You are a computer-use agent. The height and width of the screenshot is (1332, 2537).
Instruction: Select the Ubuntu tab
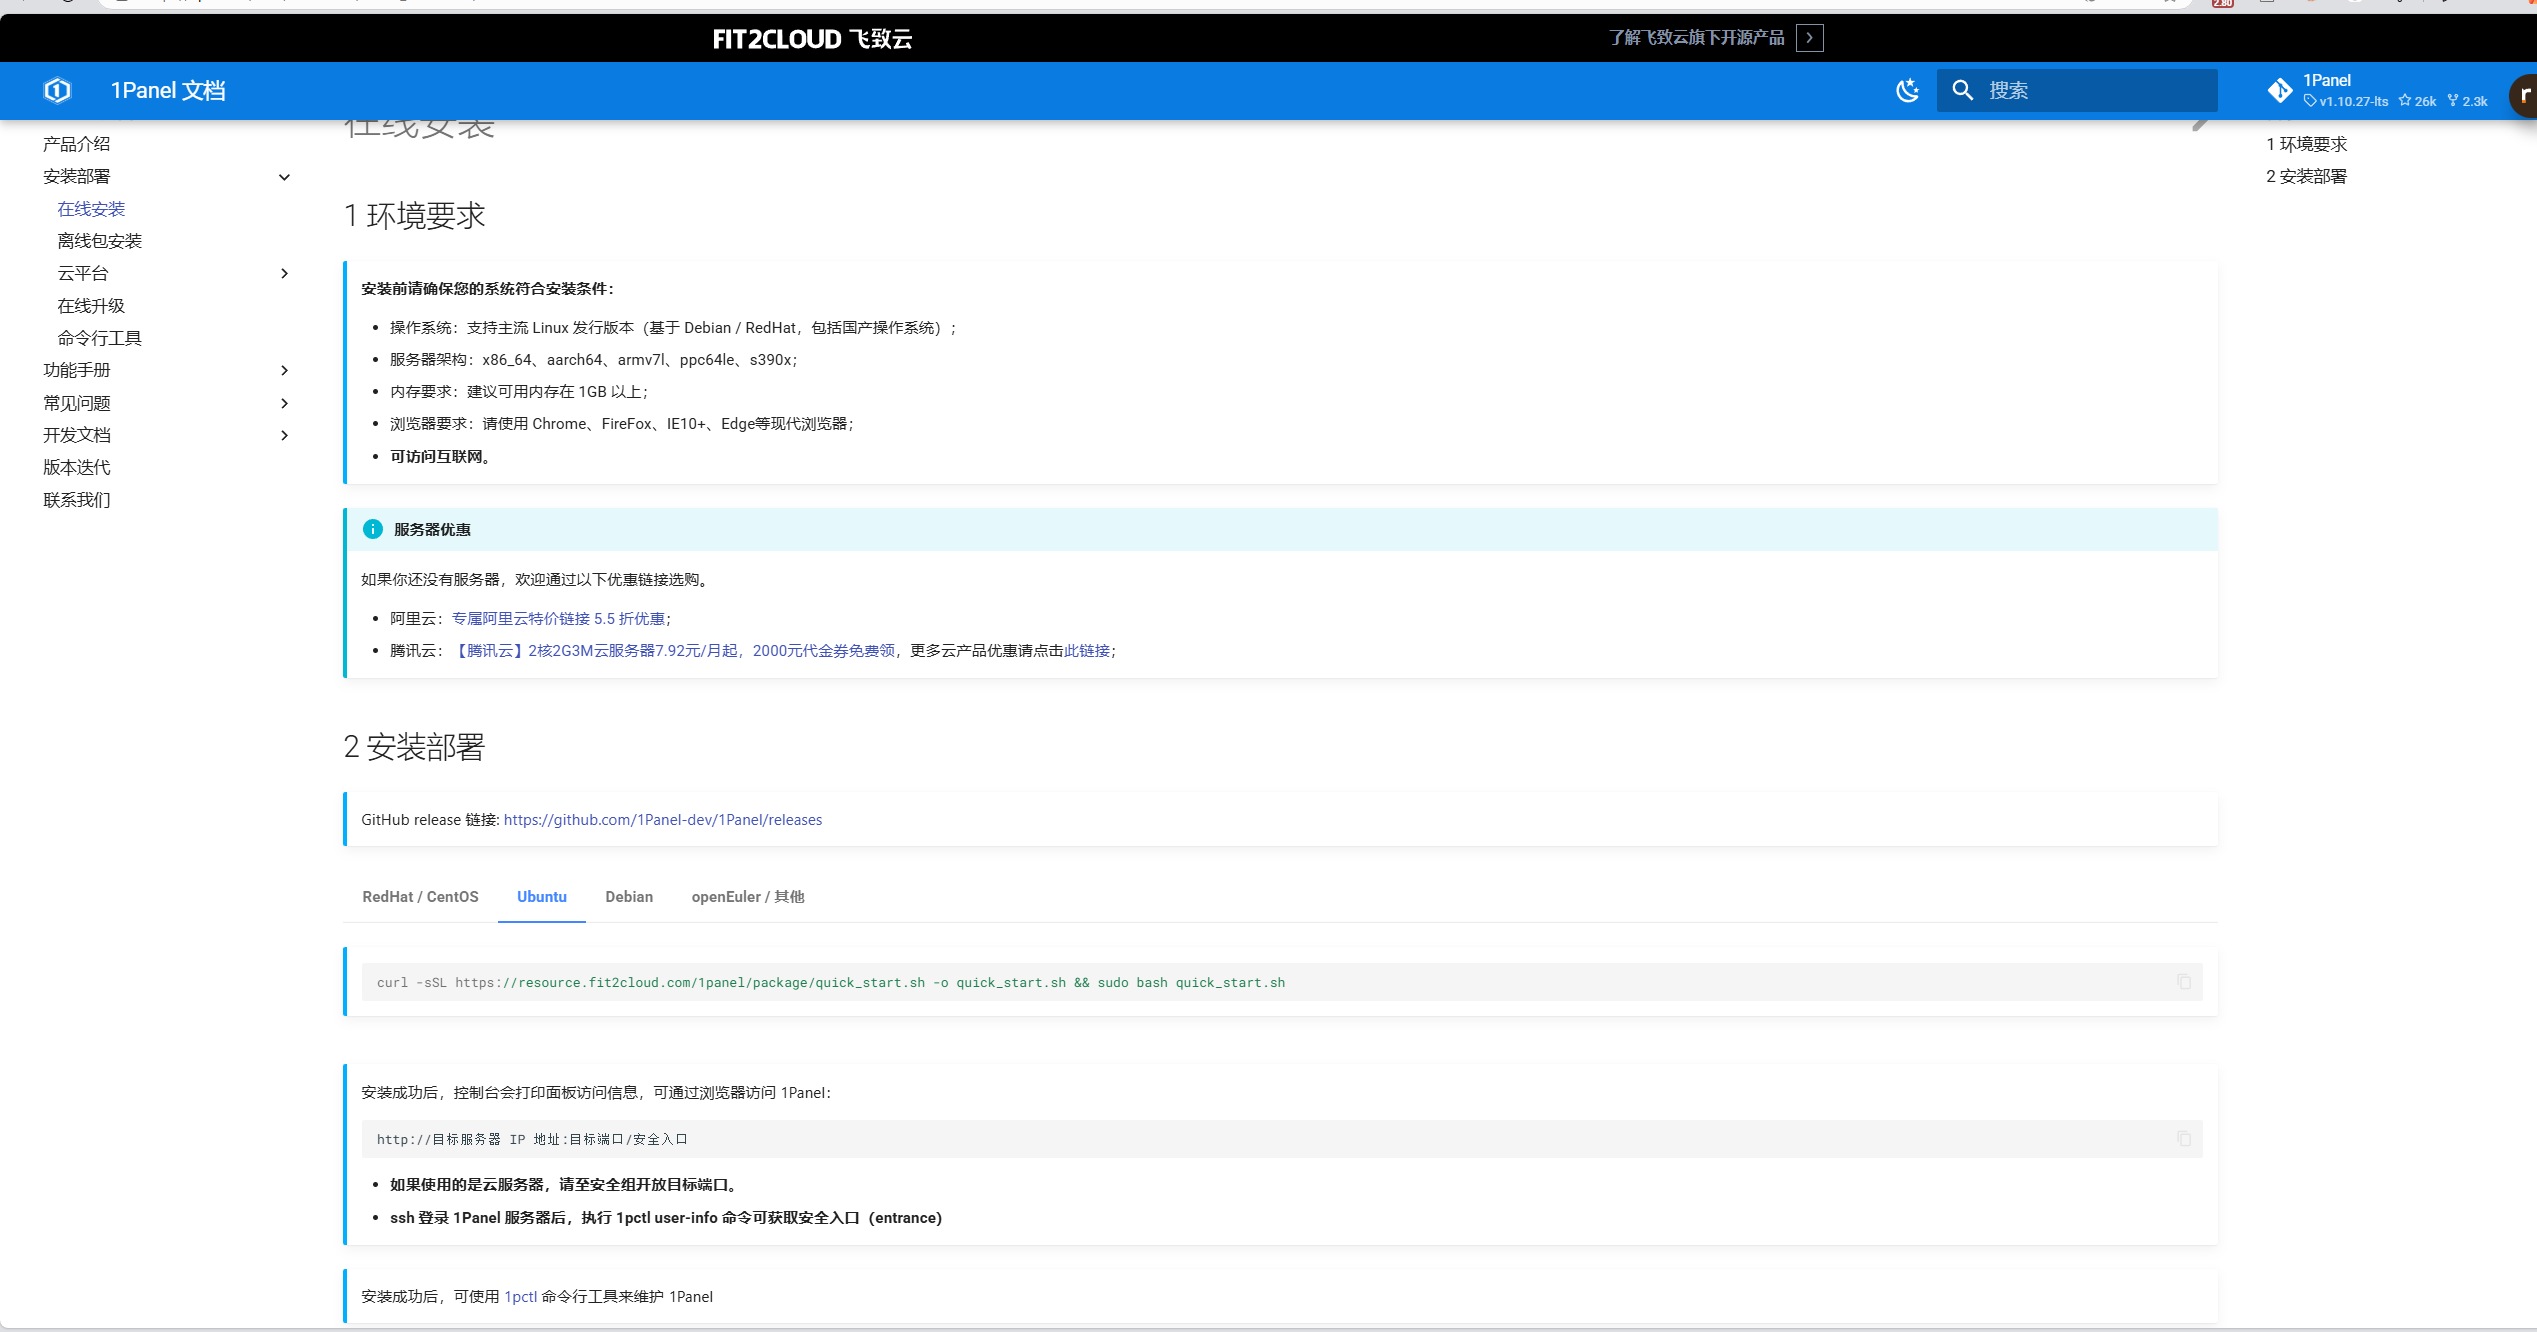pyautogui.click(x=542, y=897)
